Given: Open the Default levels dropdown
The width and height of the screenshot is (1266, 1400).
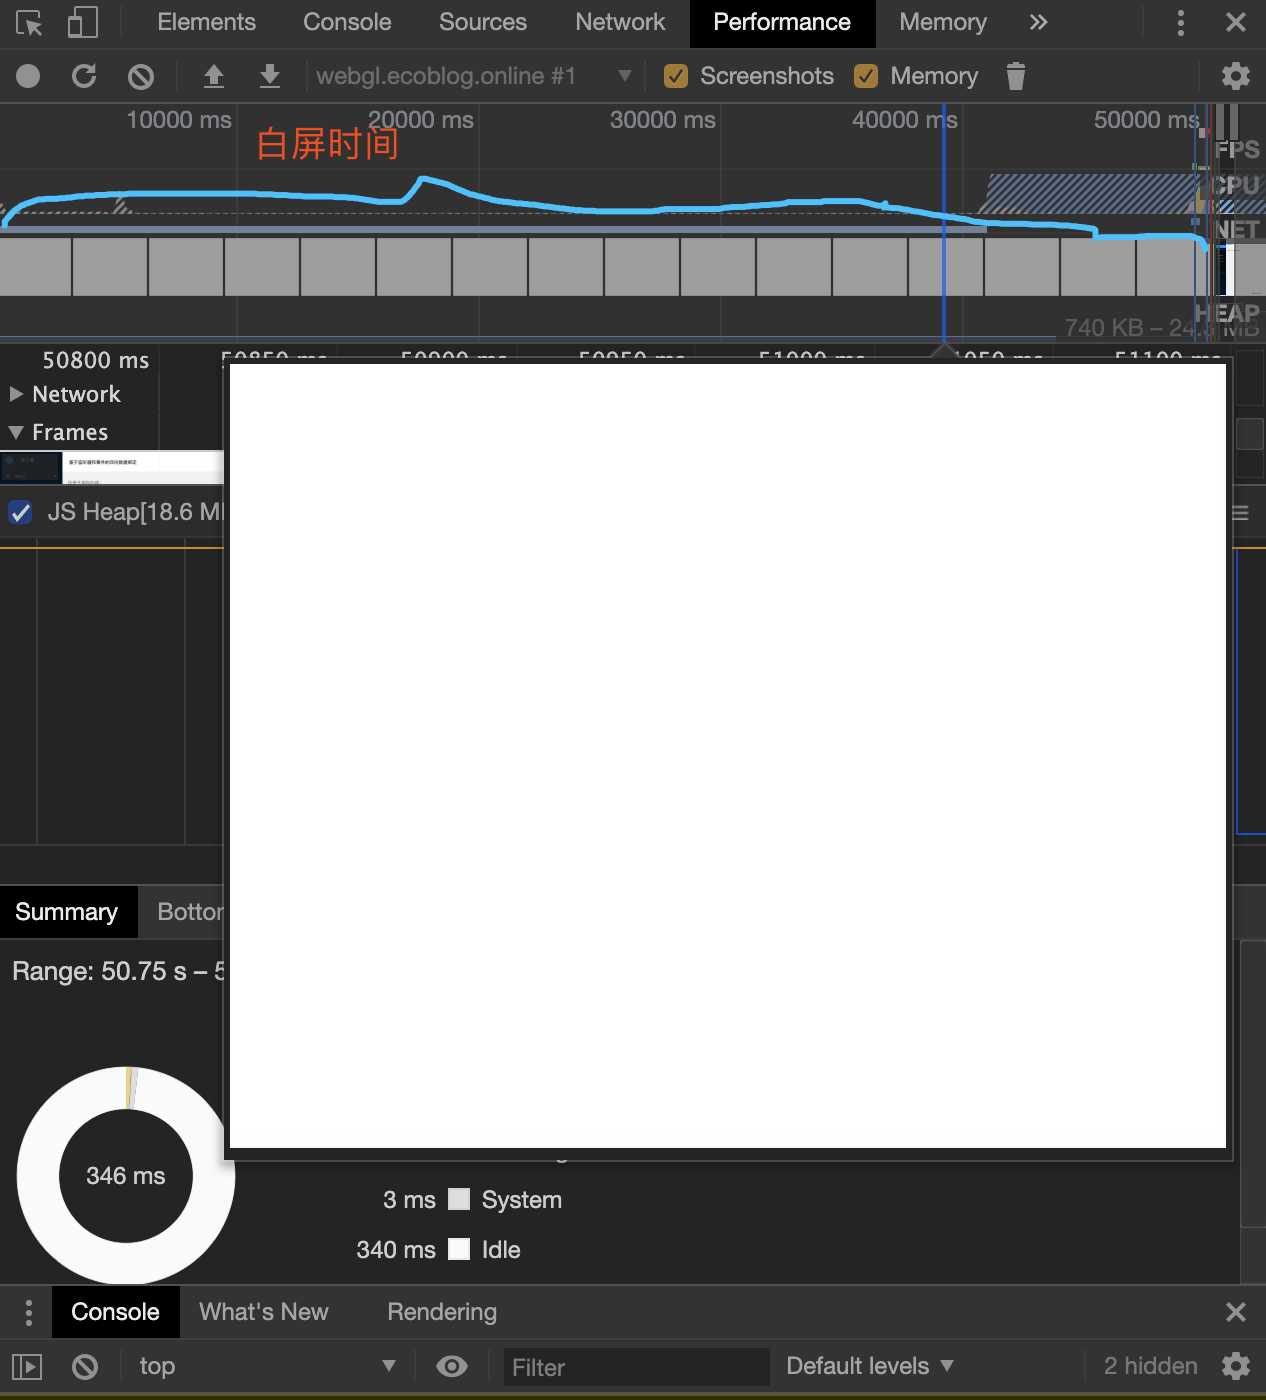Looking at the screenshot, I should click(x=870, y=1366).
